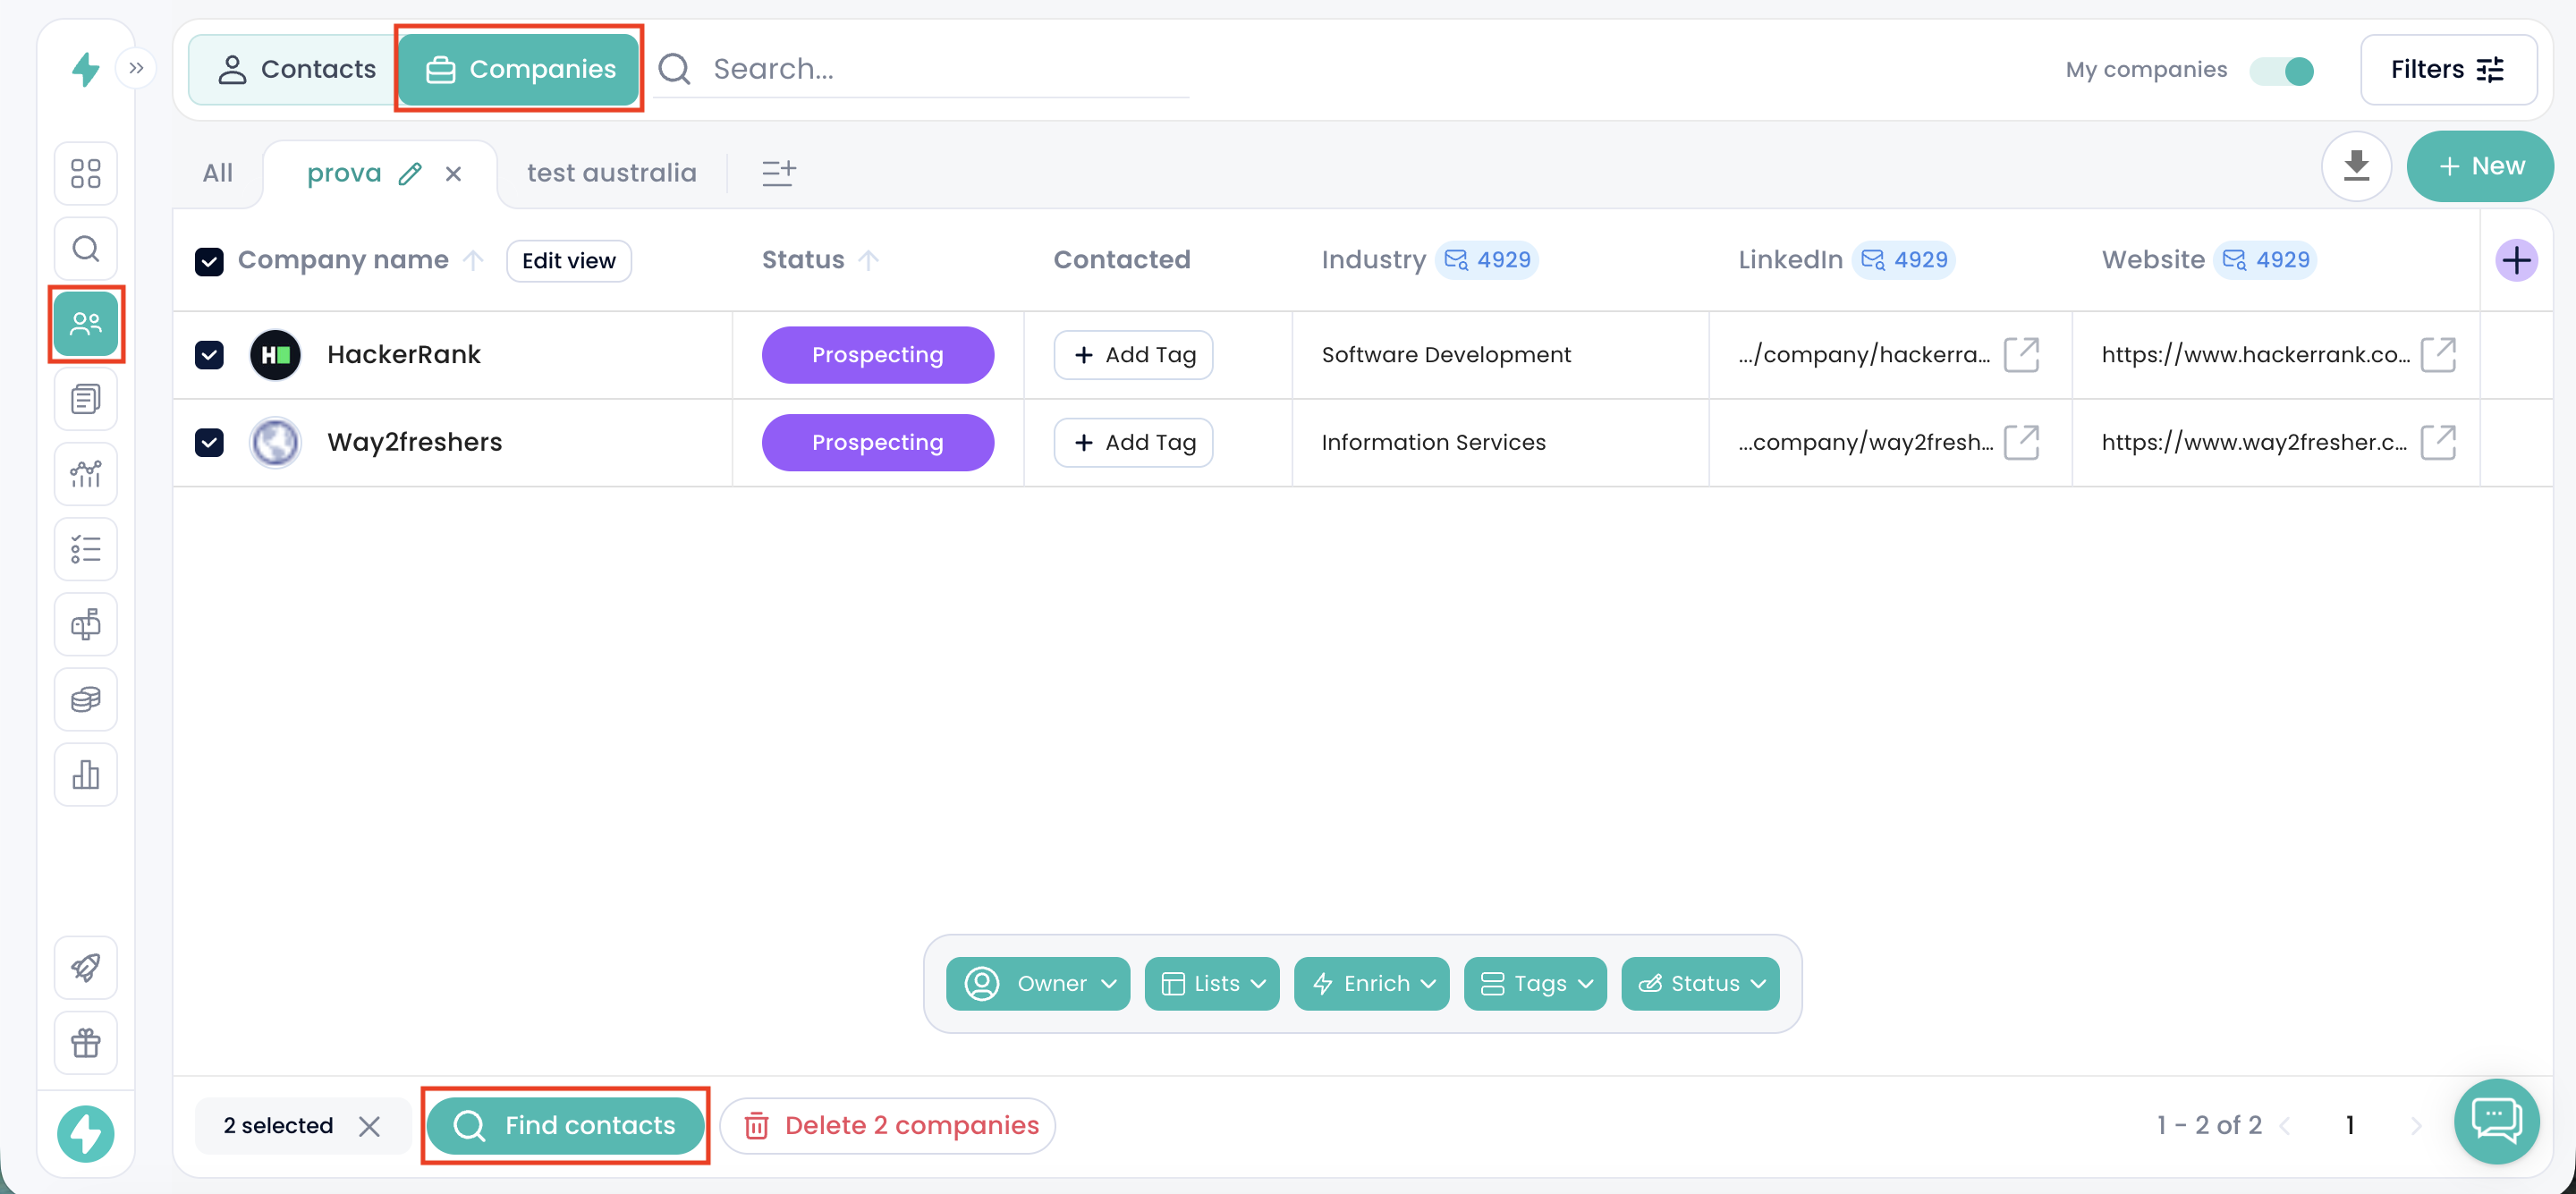This screenshot has height=1194, width=2576.
Task: Click the pencil icon to rename prova
Action: coord(410,174)
